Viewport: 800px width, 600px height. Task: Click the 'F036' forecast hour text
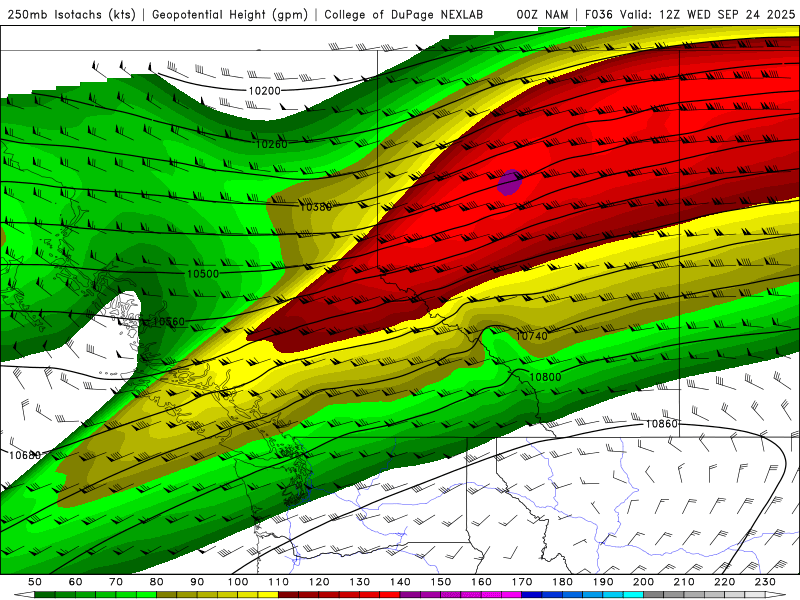click(599, 15)
